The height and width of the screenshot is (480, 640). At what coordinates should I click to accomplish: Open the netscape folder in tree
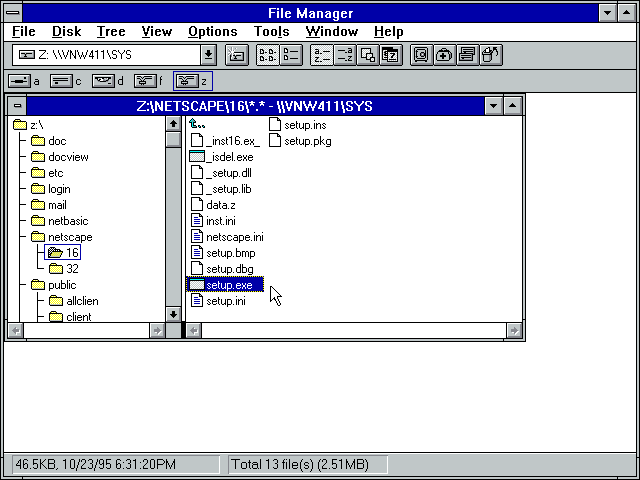pyautogui.click(x=62, y=237)
